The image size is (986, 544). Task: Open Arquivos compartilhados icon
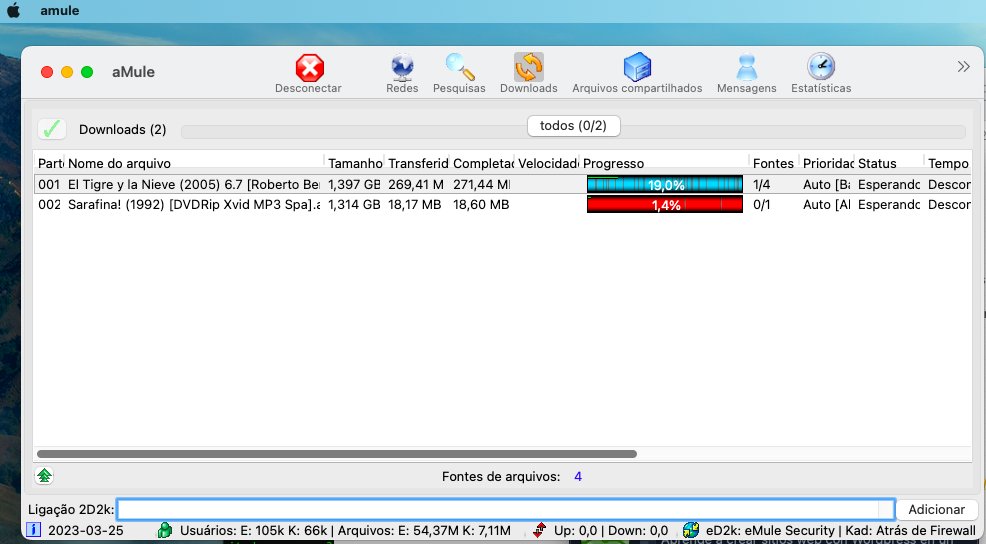(637, 67)
